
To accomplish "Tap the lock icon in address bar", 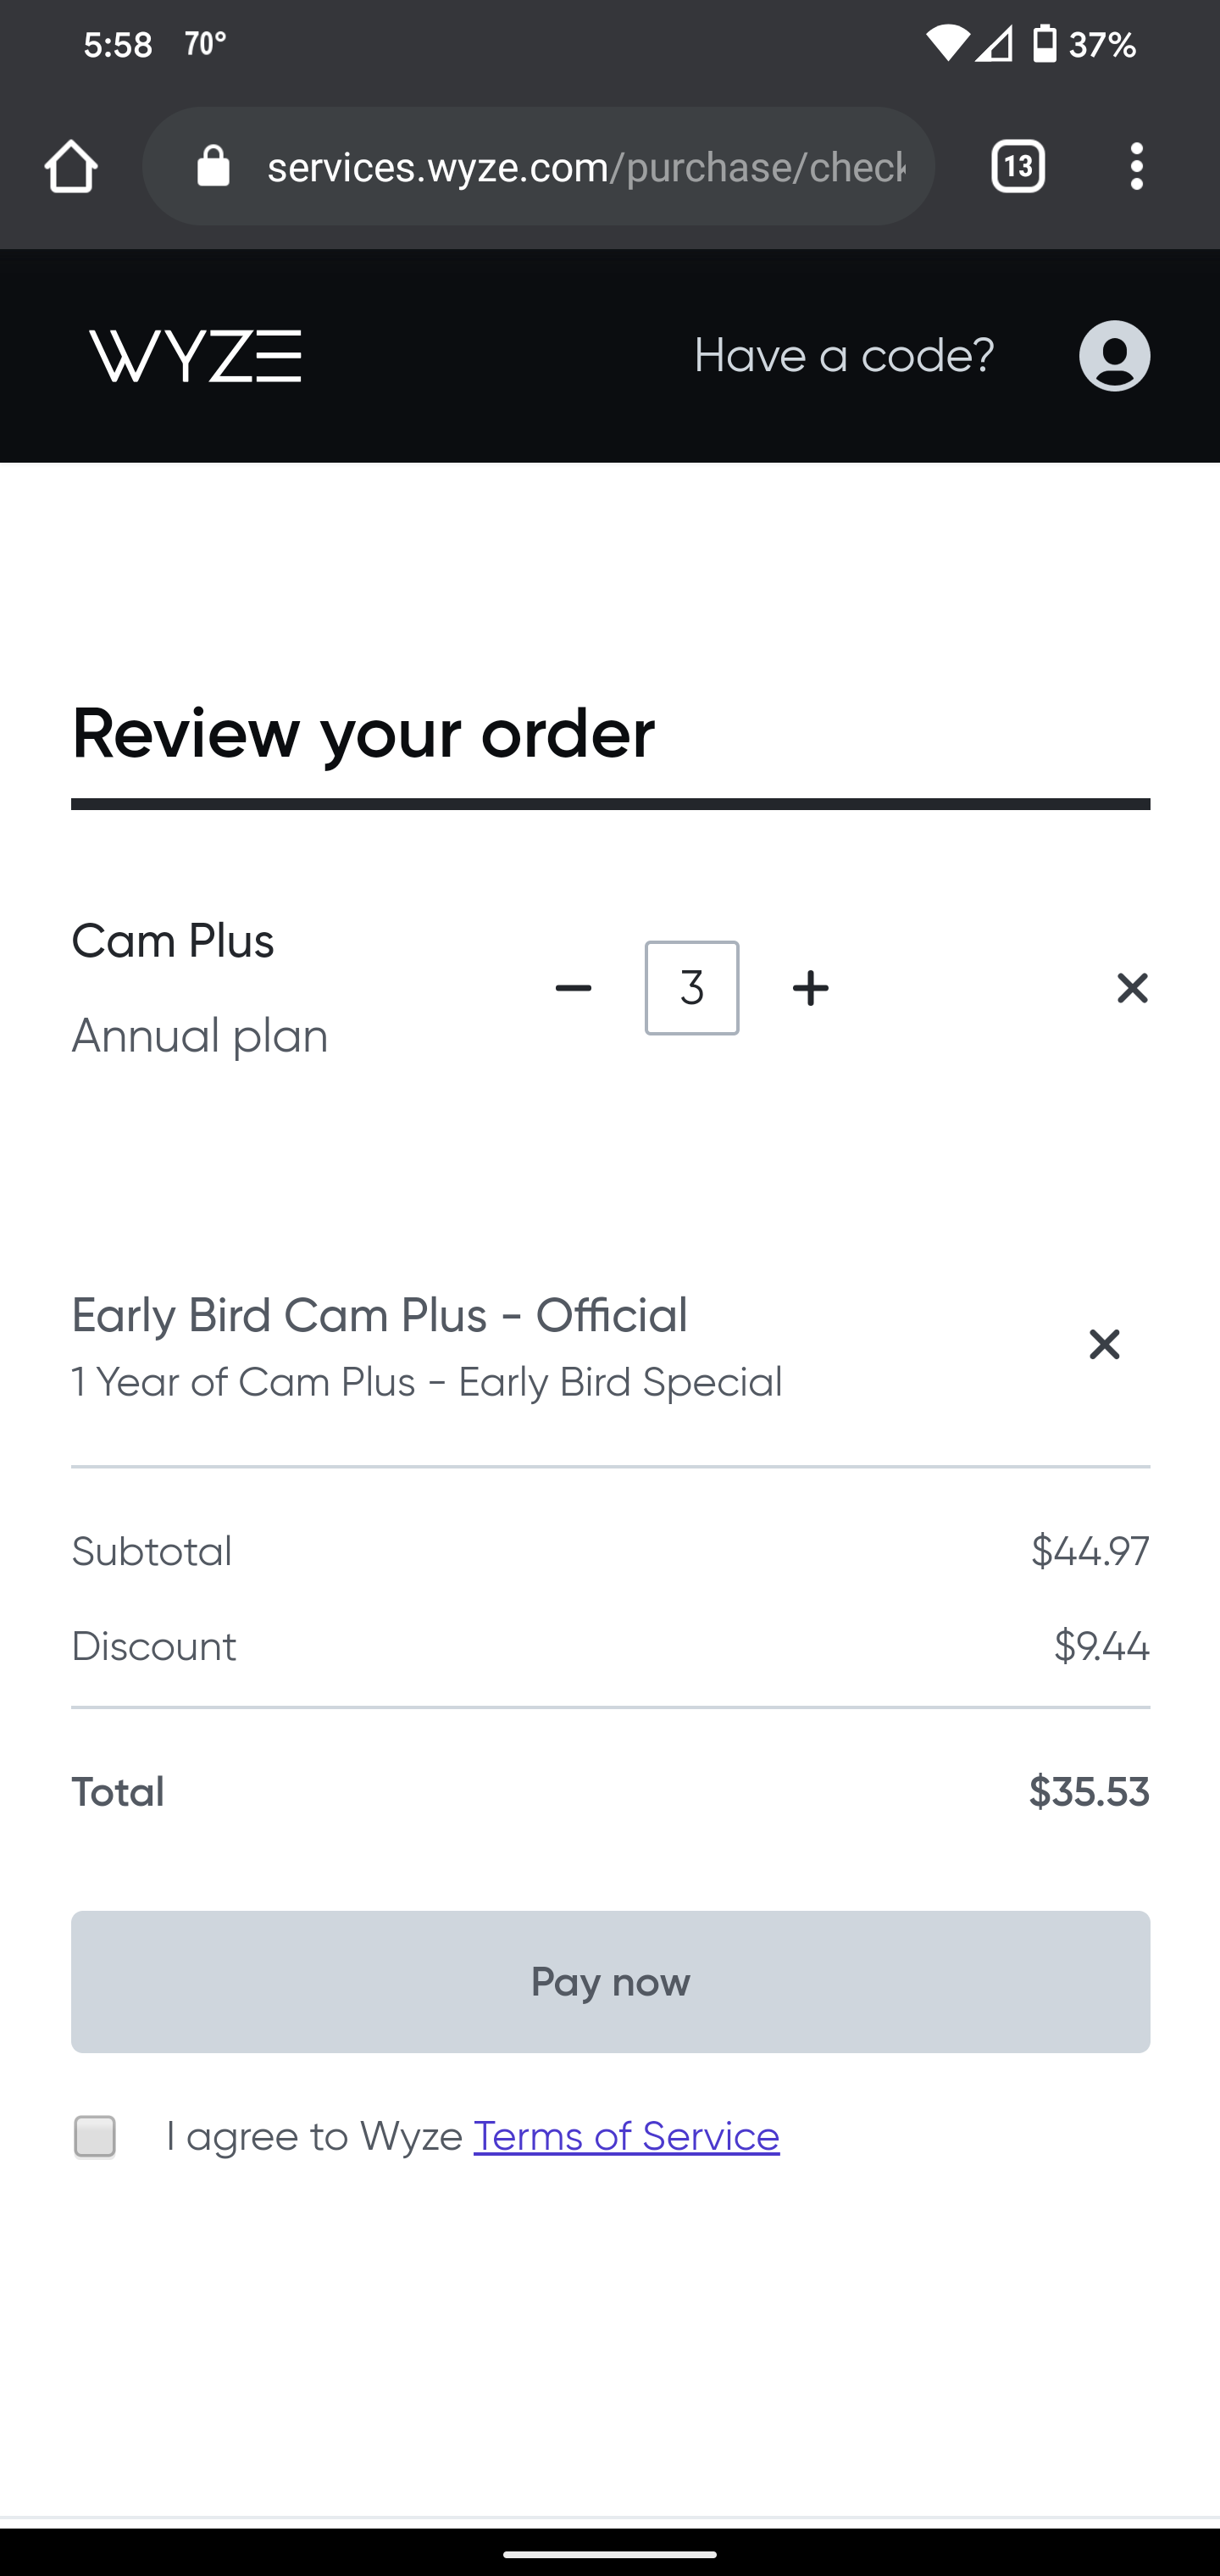I will (x=213, y=166).
